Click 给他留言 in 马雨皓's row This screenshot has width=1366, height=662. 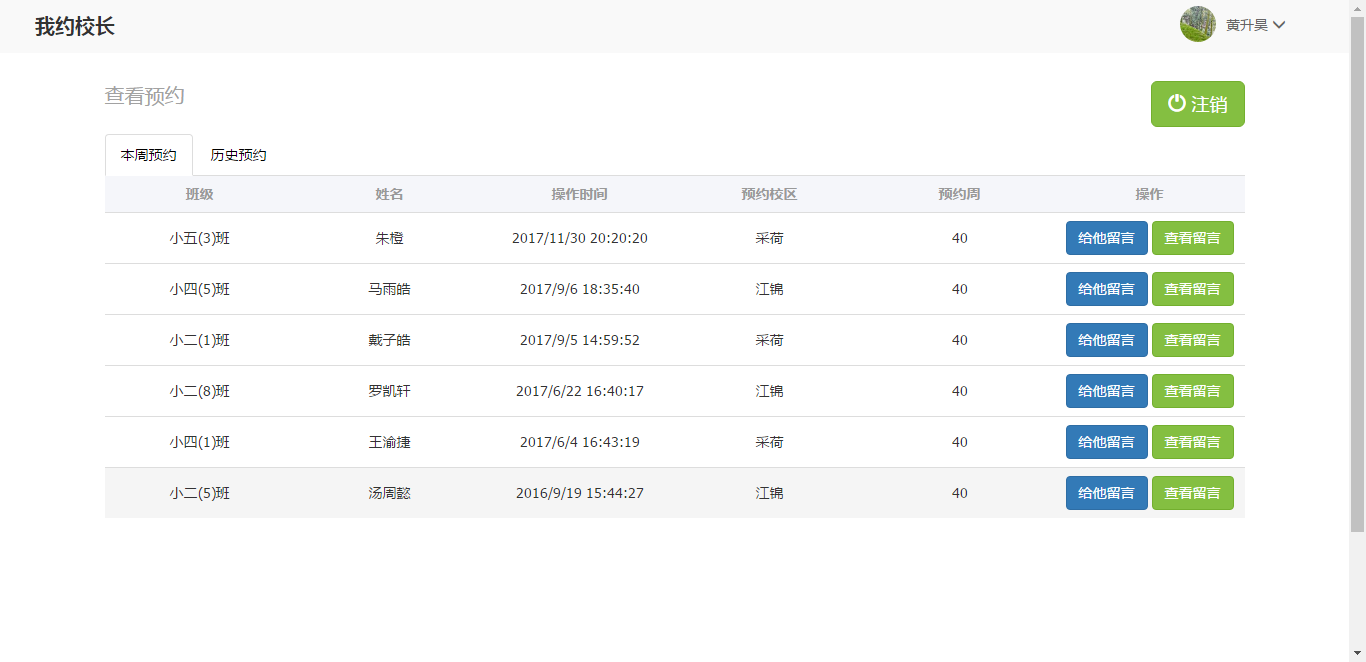tap(1106, 289)
